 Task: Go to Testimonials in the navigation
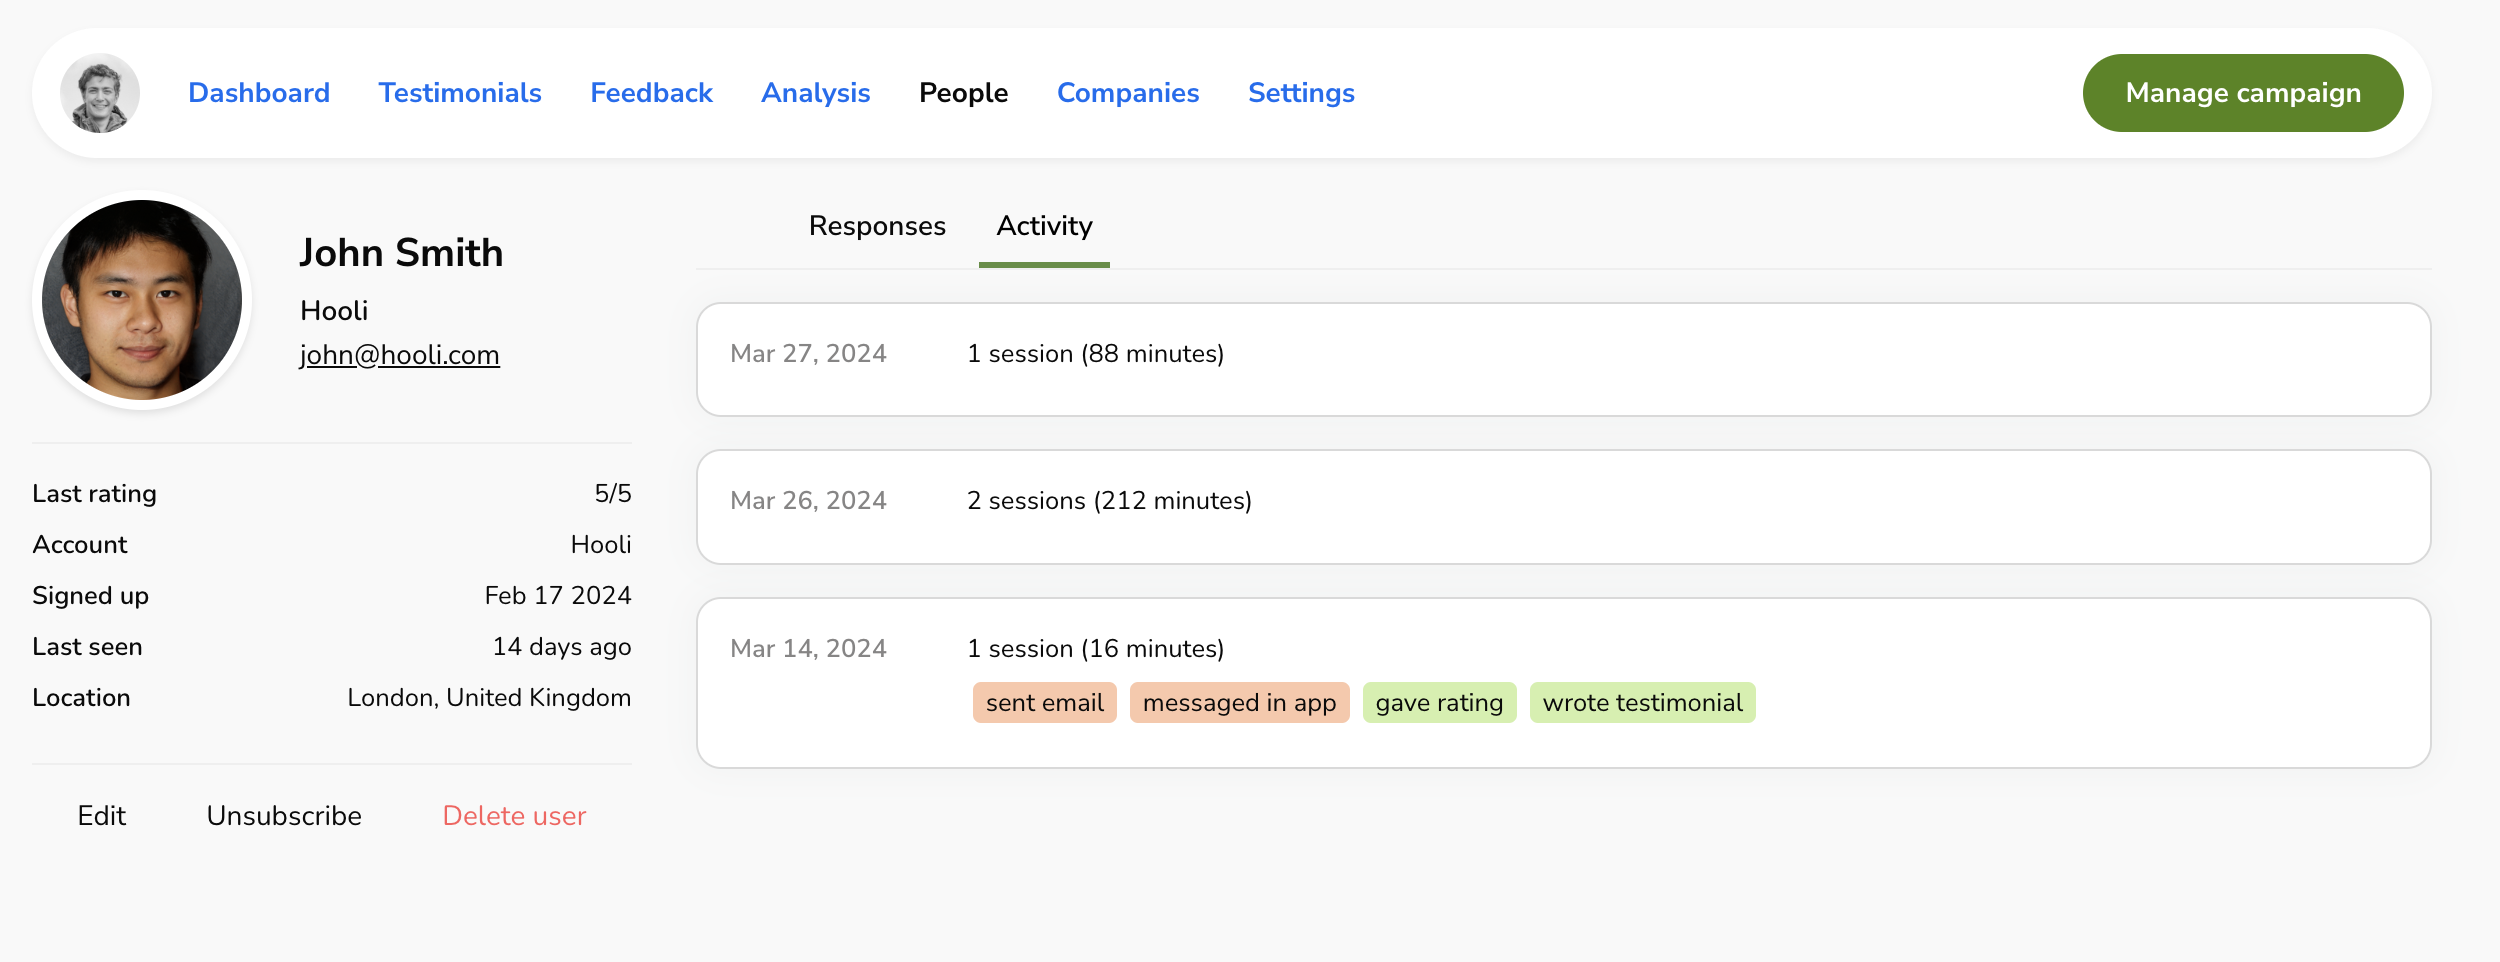[460, 93]
